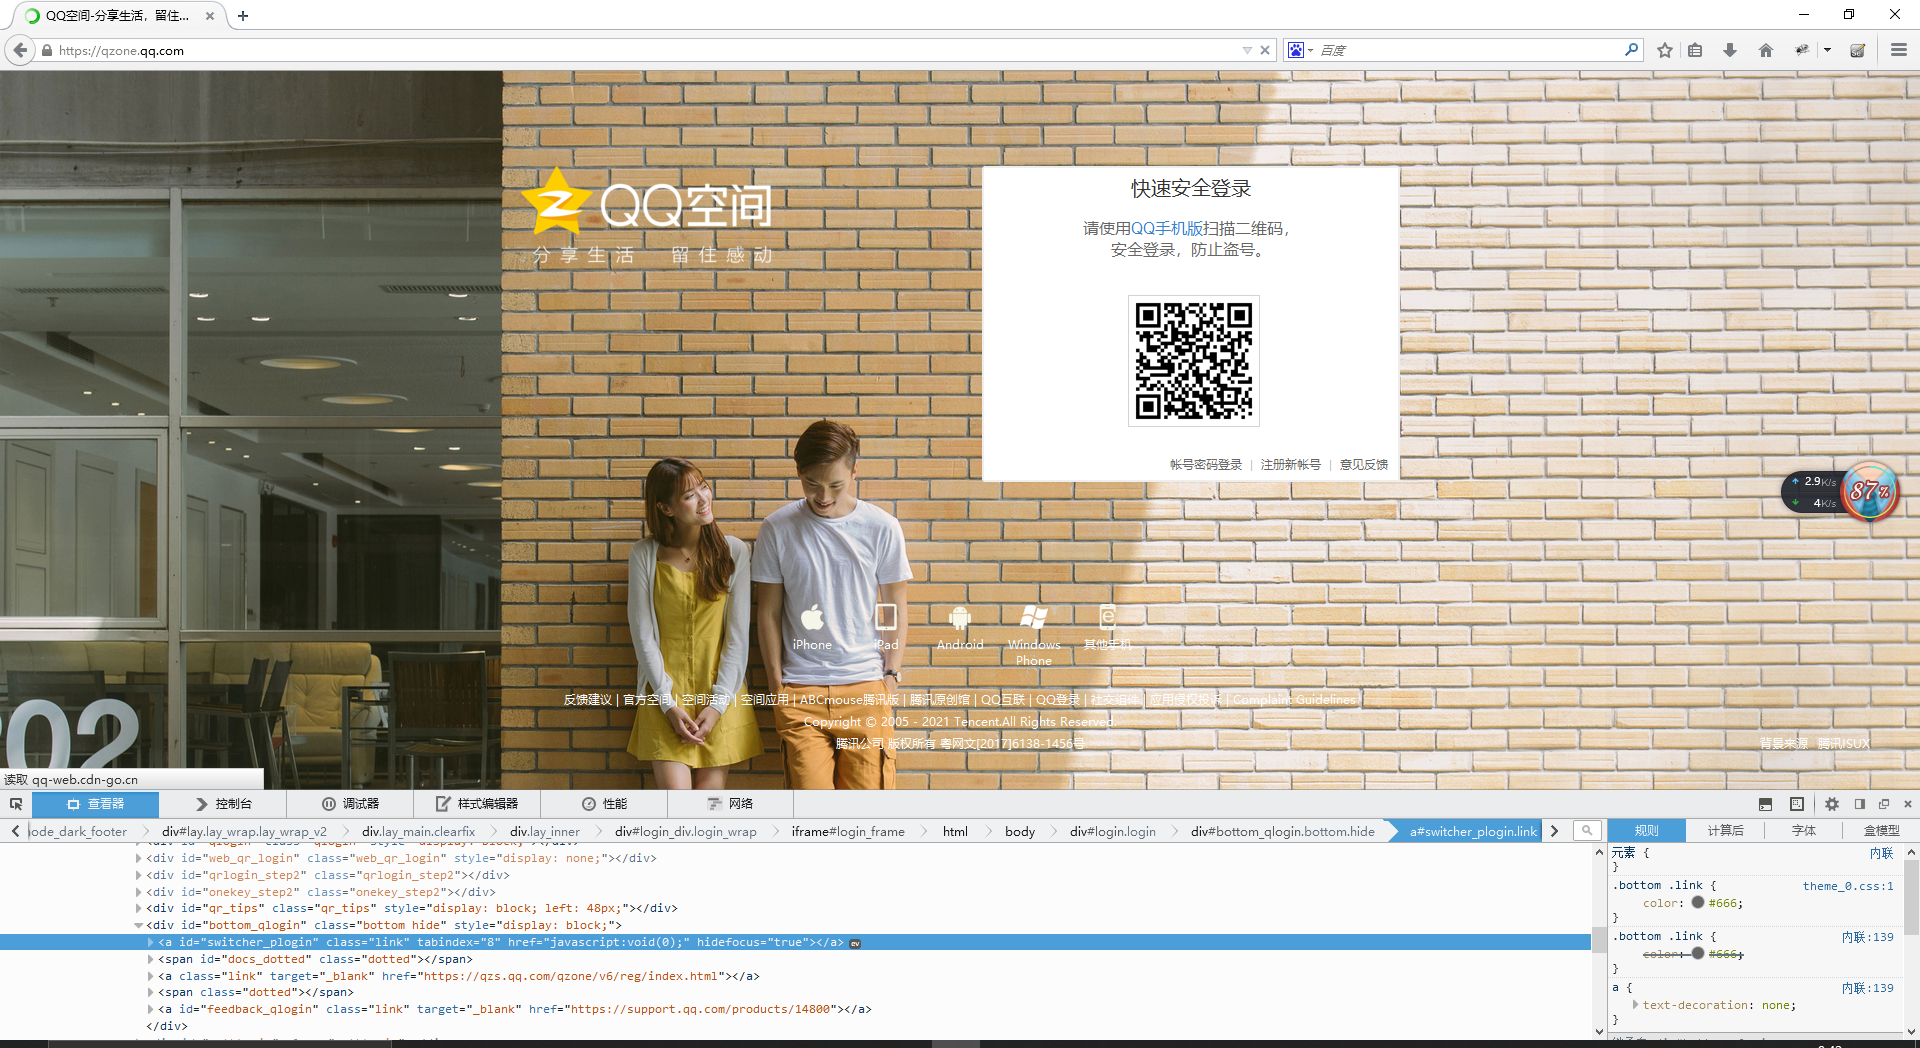Open the bookmarks list icon

1695,50
